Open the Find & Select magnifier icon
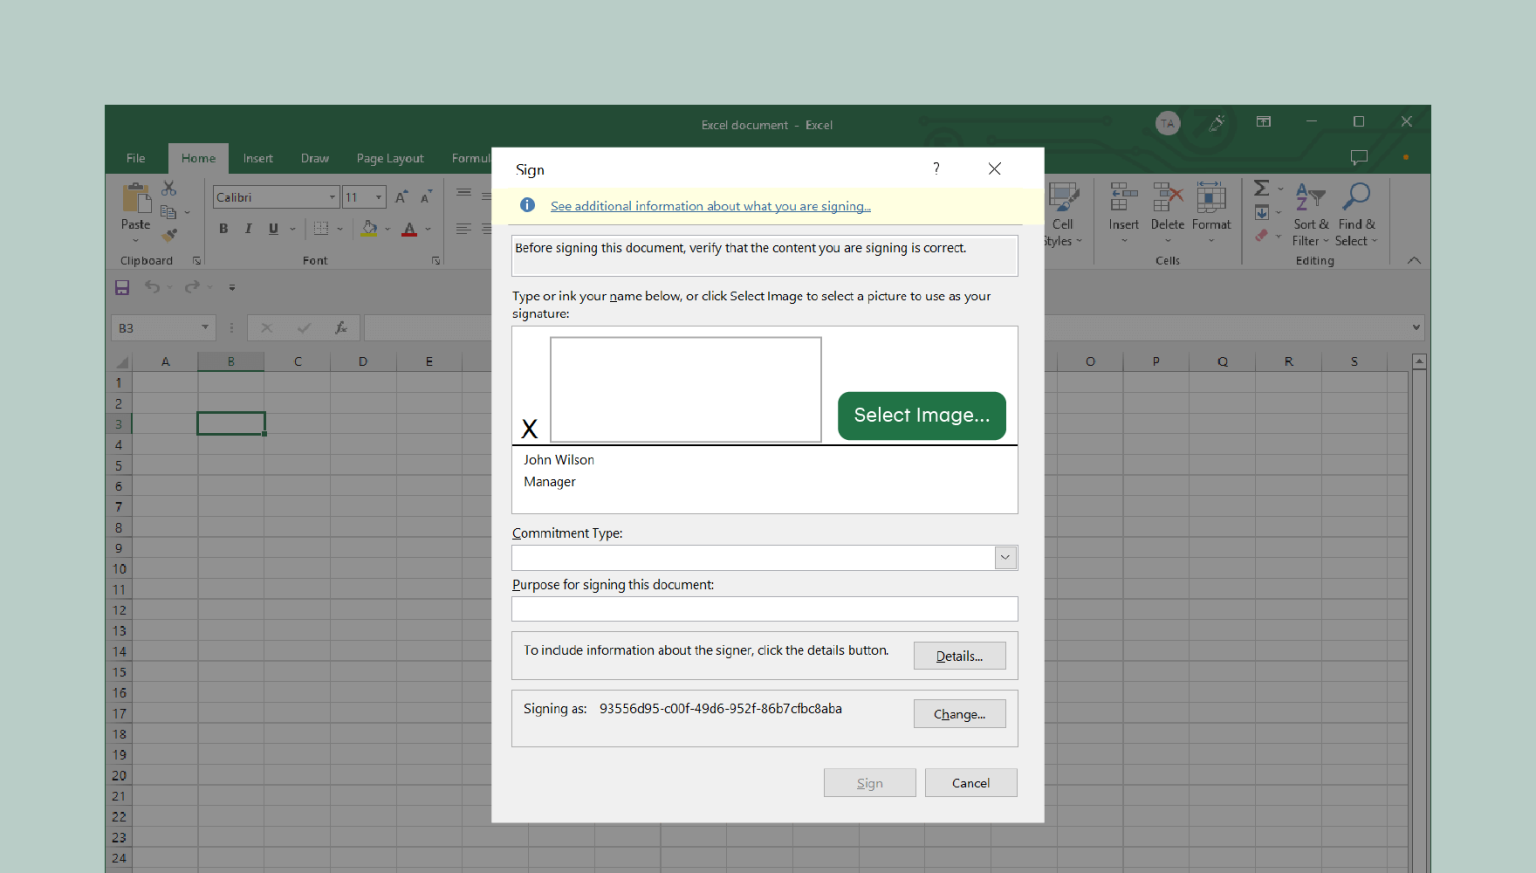The width and height of the screenshot is (1536, 873). pyautogui.click(x=1356, y=196)
